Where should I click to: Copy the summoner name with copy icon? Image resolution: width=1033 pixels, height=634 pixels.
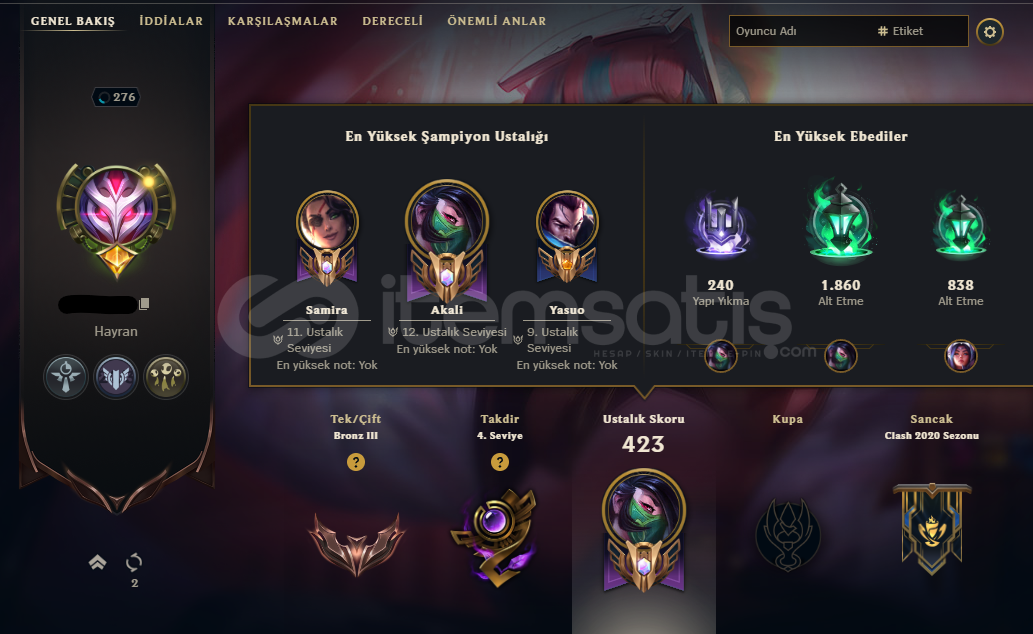click(144, 303)
